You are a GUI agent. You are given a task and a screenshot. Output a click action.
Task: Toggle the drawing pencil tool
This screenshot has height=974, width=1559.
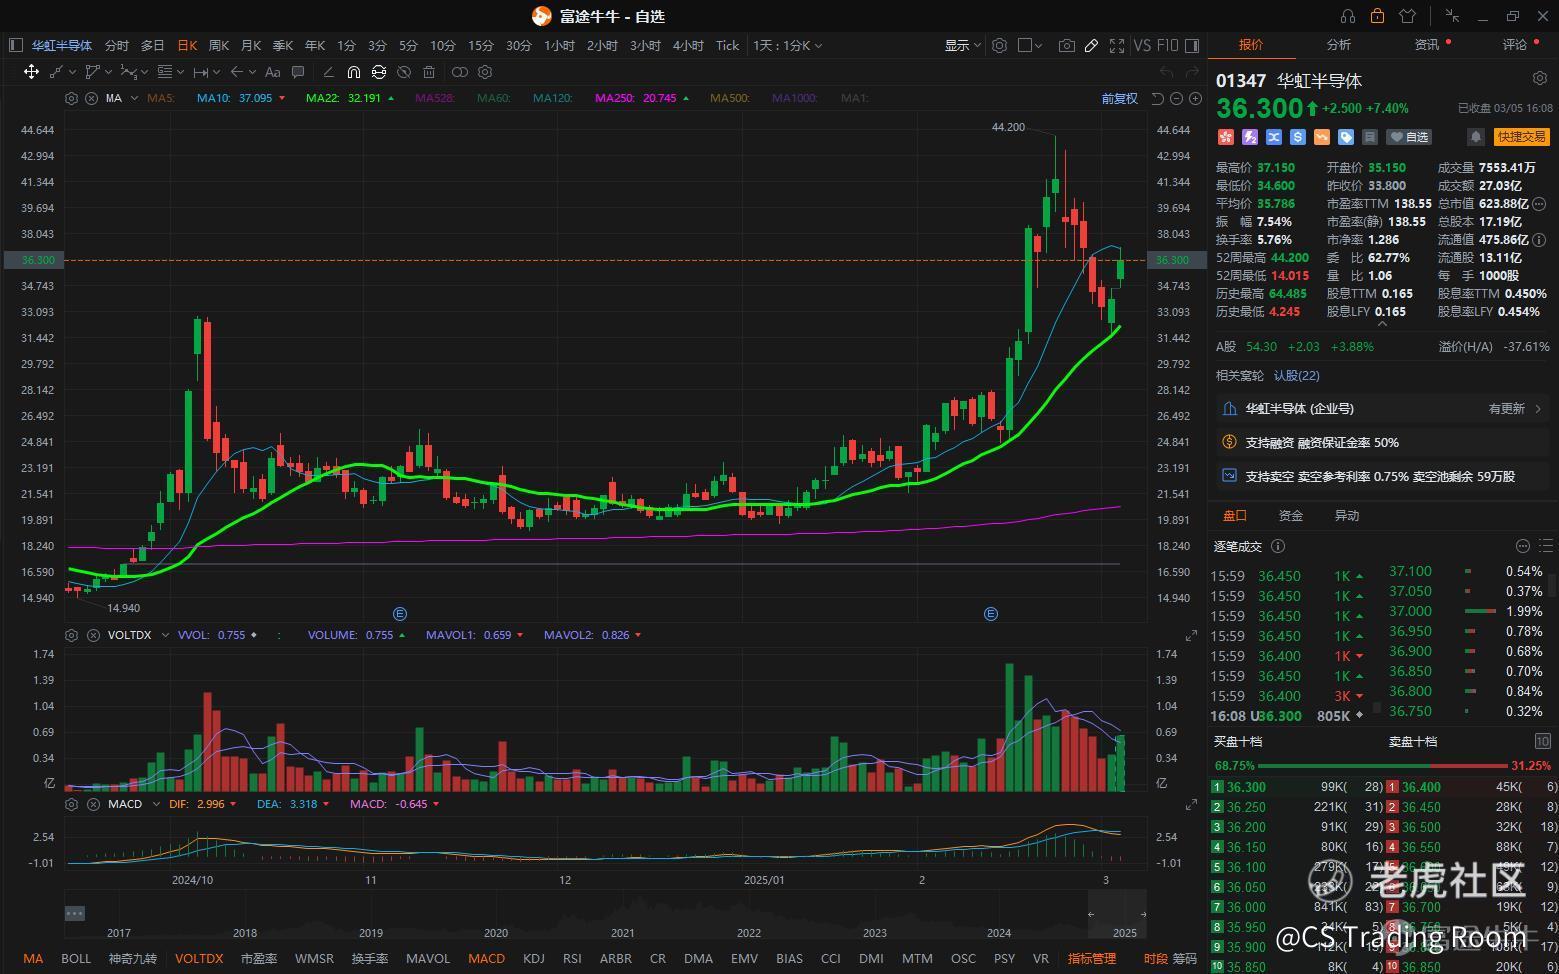(x=1092, y=45)
